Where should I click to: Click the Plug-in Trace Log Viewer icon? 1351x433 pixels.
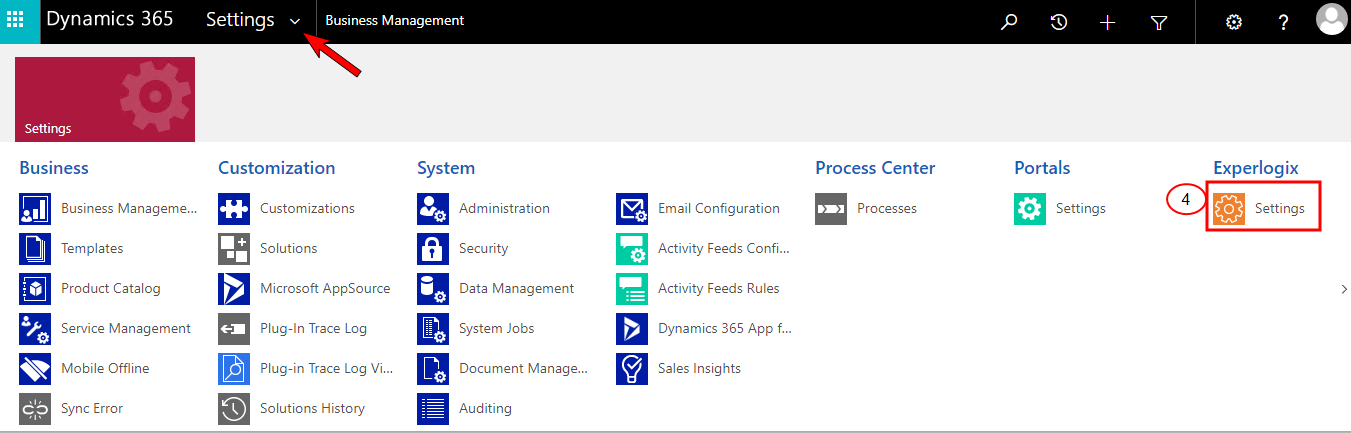(x=234, y=369)
